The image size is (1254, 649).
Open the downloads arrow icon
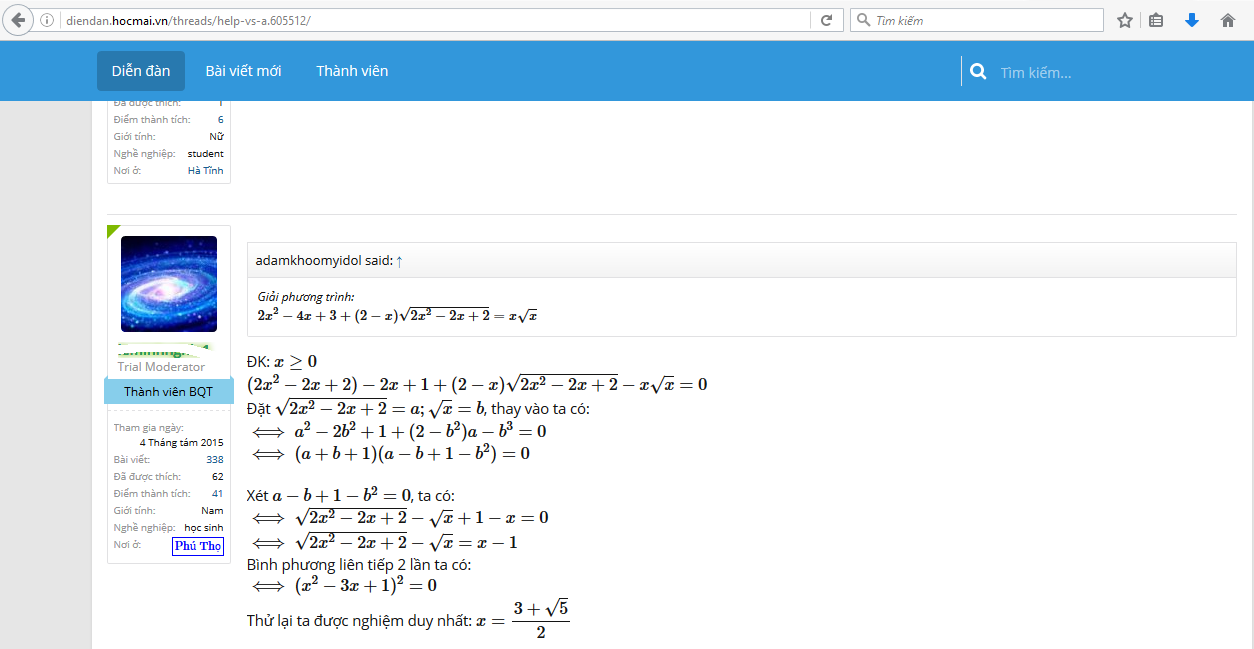pyautogui.click(x=1192, y=20)
